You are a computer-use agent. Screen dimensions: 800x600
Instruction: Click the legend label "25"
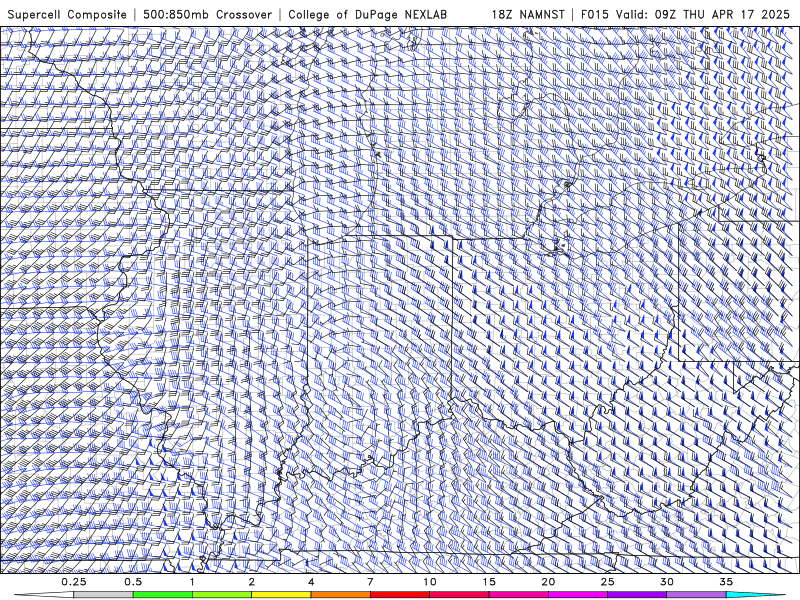pyautogui.click(x=607, y=582)
